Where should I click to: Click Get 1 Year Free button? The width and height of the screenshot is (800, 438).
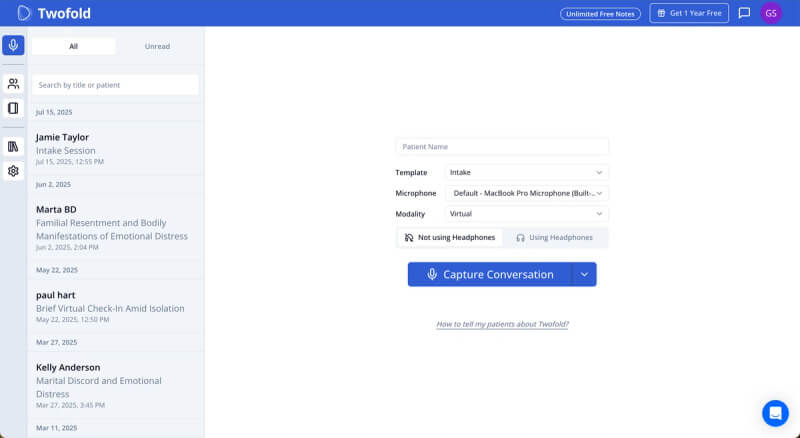tap(689, 13)
